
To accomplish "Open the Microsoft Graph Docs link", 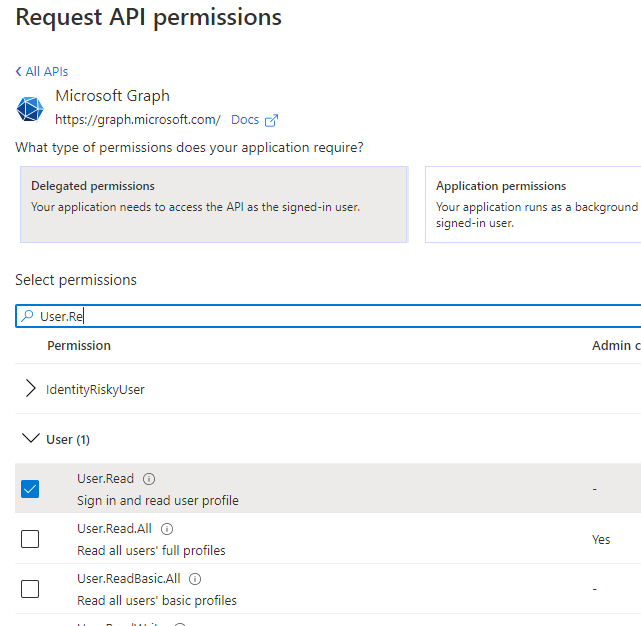I will [x=245, y=120].
